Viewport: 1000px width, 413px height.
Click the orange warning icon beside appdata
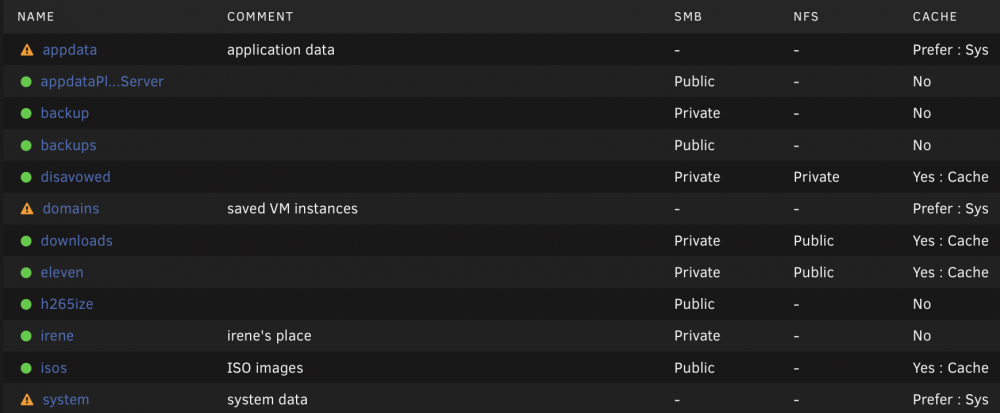[27, 50]
